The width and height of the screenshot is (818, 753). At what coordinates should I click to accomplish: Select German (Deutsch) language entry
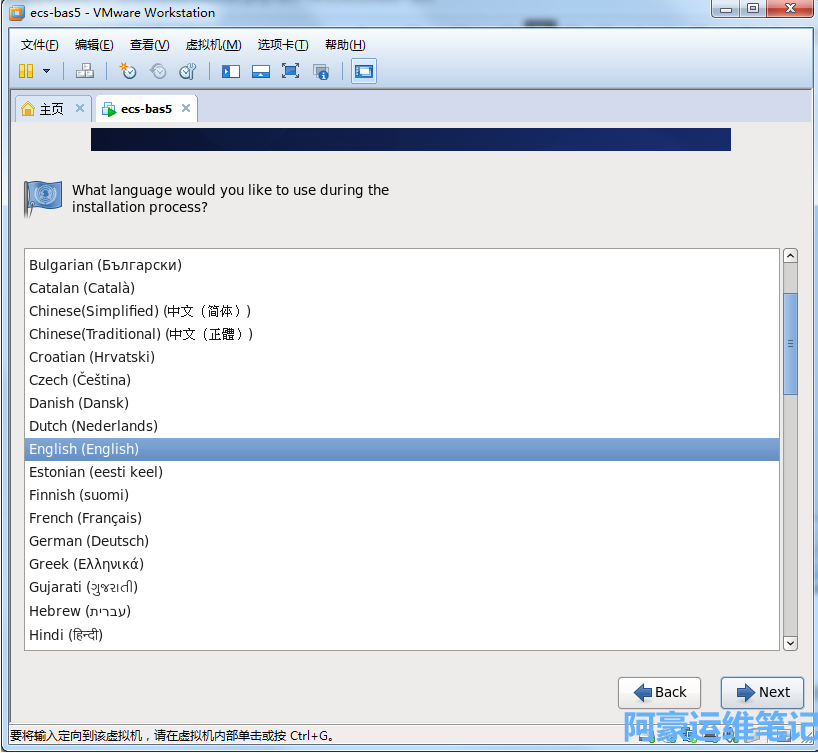(89, 541)
